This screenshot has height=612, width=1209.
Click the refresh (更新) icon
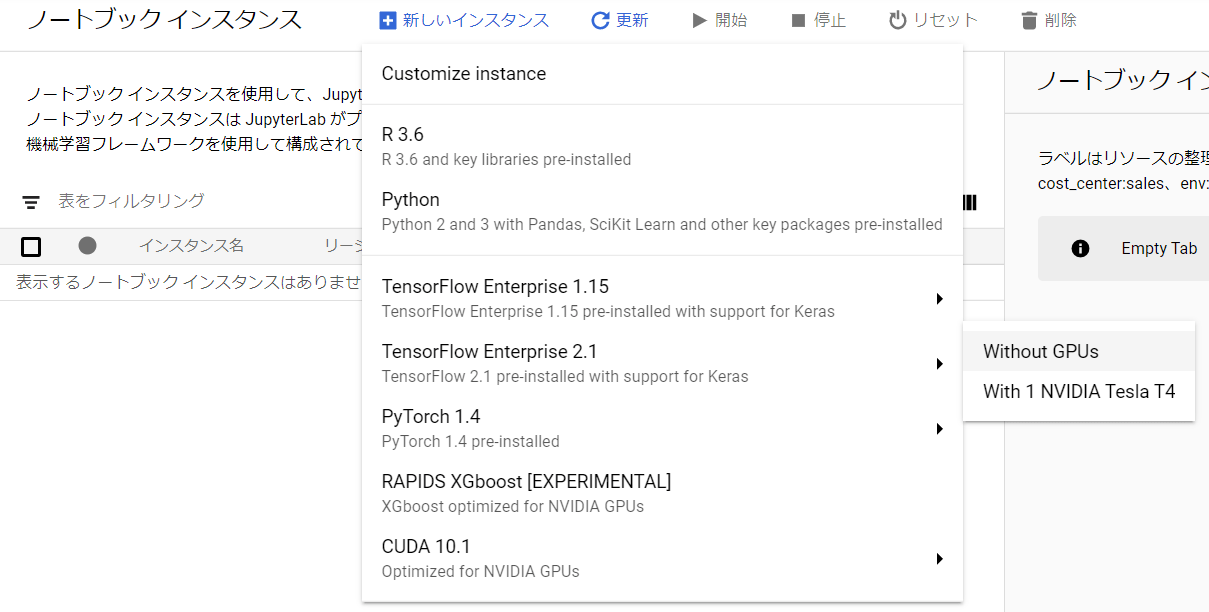(x=600, y=20)
